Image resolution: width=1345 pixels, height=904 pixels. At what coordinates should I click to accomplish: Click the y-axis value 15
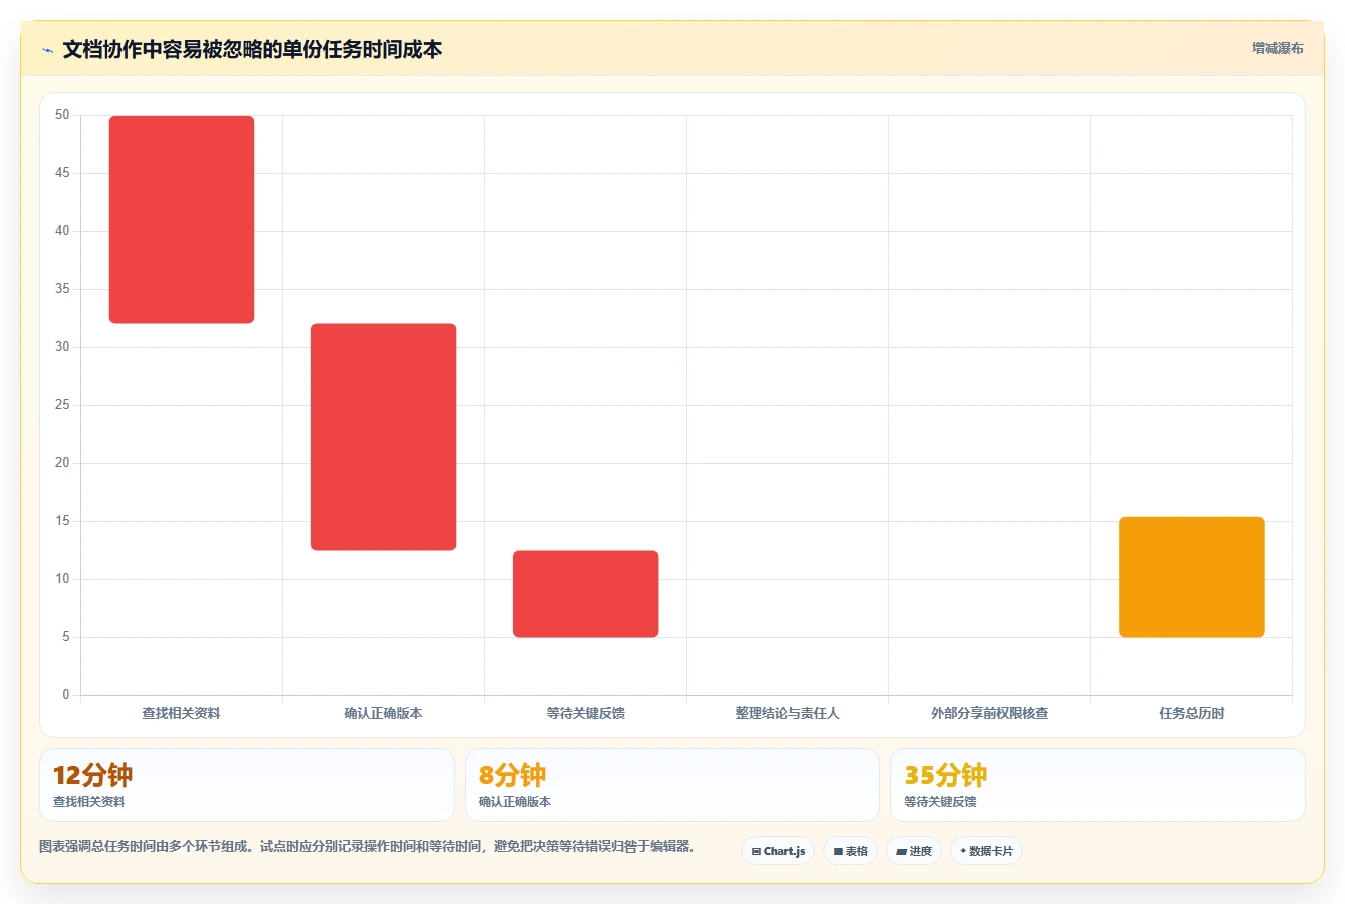62,521
